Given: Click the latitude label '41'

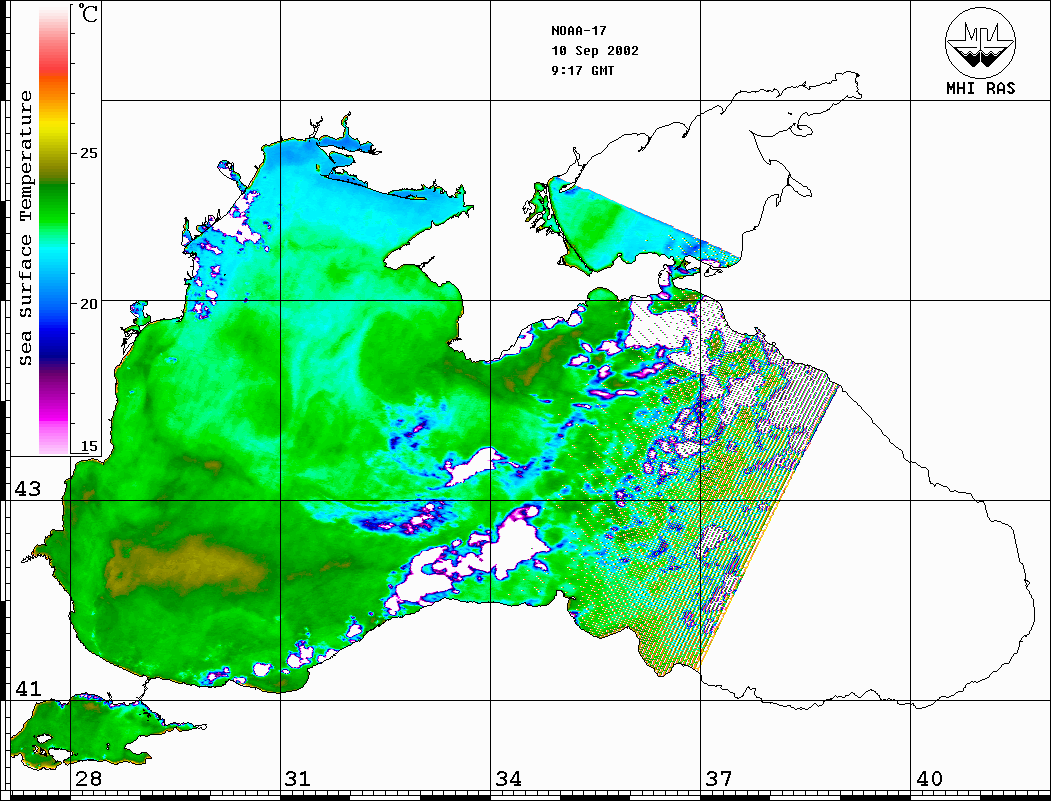Looking at the screenshot, I should tap(28, 689).
